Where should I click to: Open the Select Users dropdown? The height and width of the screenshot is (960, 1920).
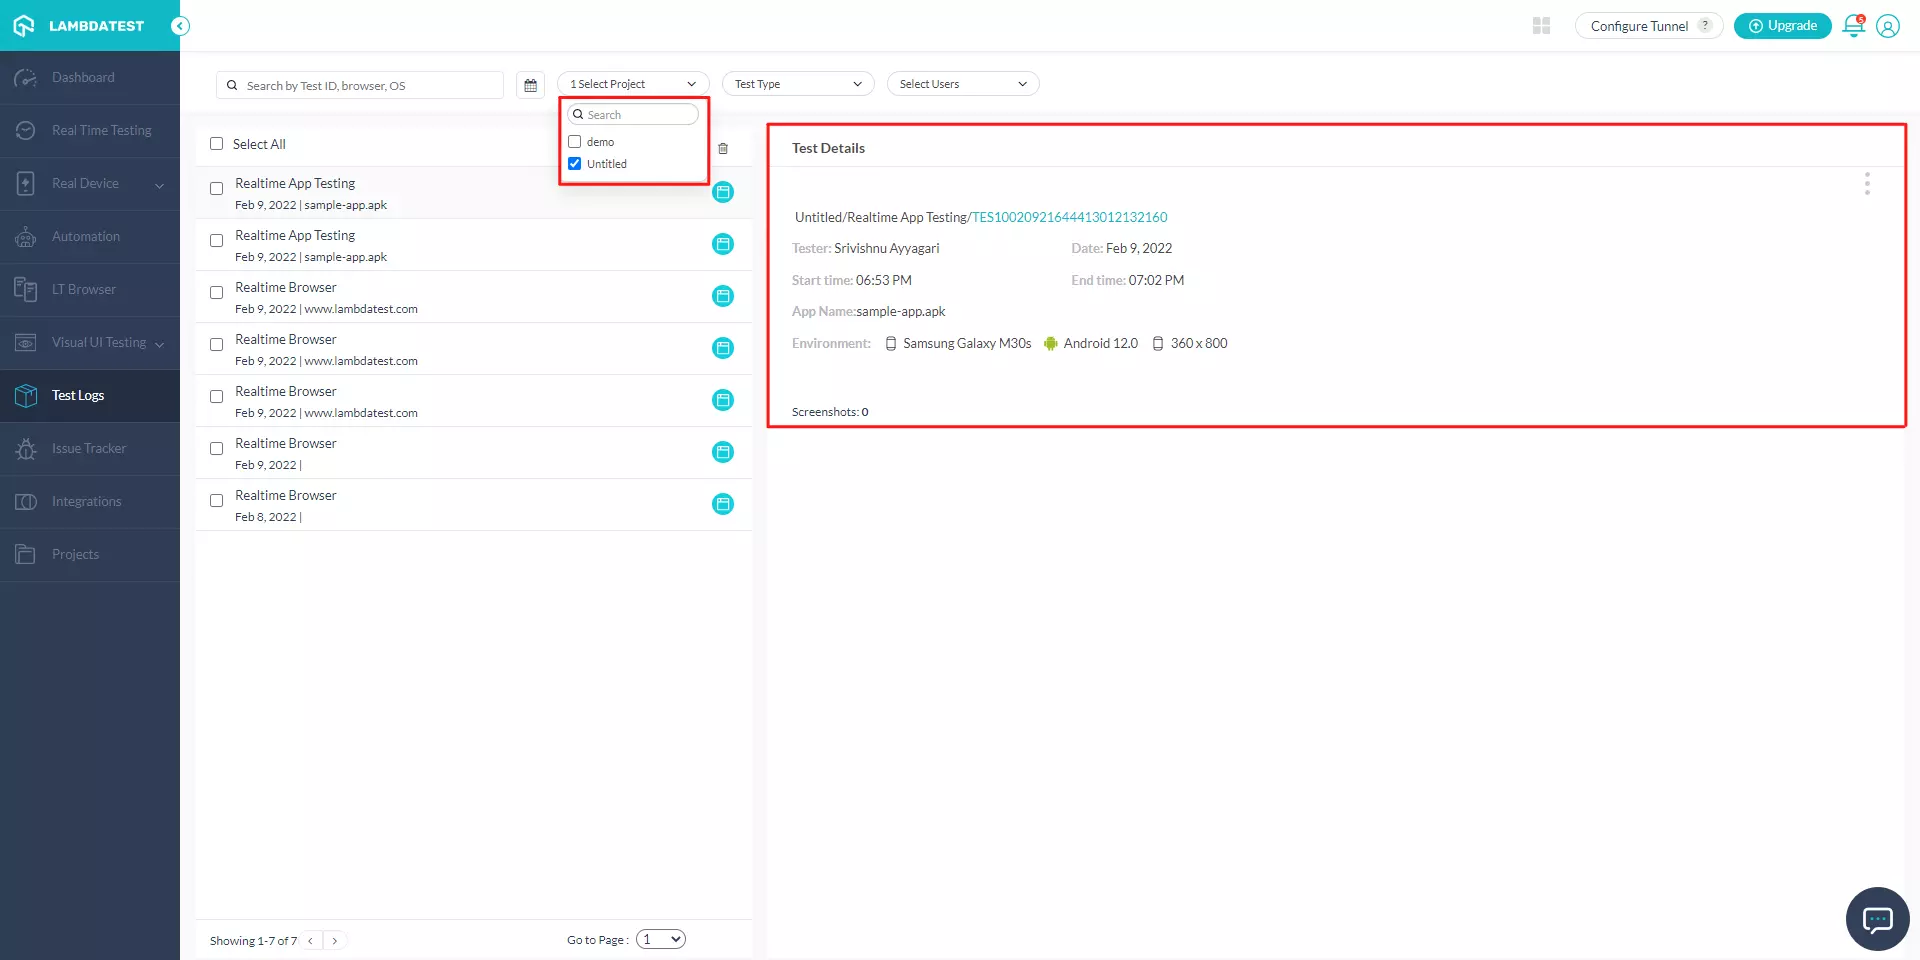coord(963,84)
